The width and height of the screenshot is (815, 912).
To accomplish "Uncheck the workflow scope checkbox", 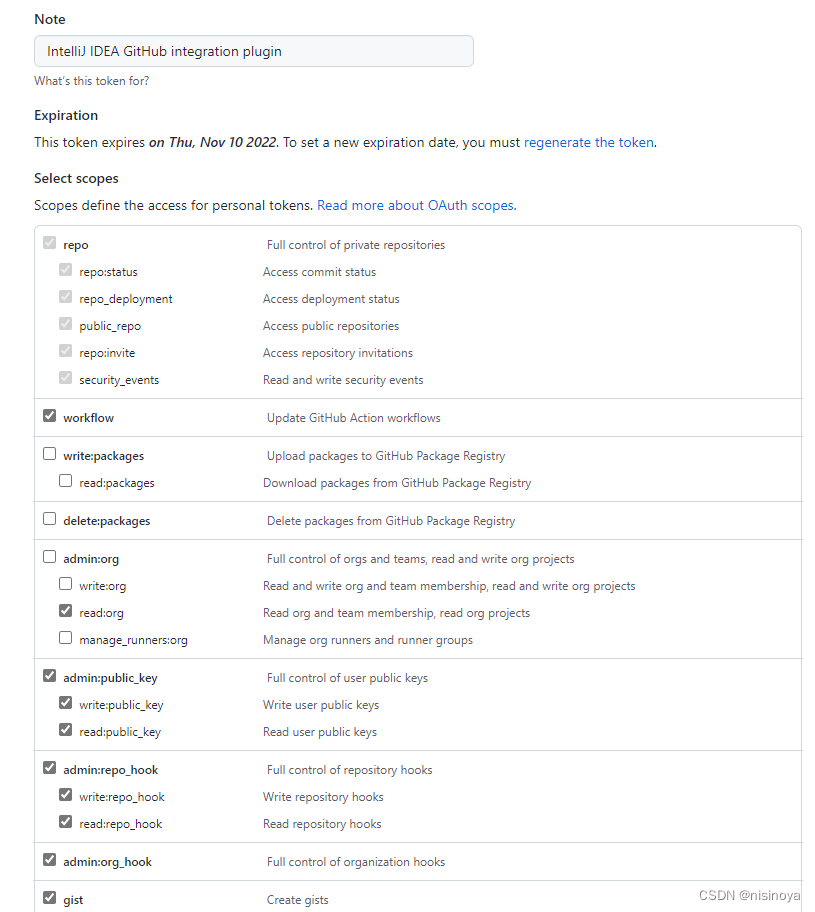I will (x=49, y=416).
